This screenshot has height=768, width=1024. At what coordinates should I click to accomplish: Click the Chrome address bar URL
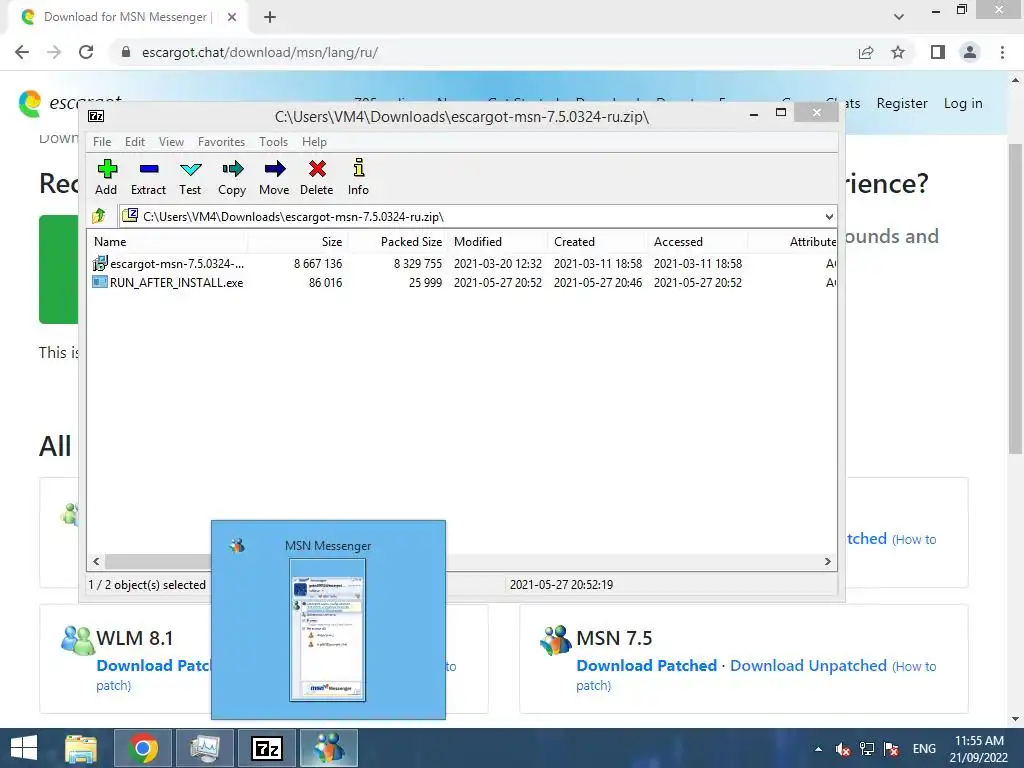260,52
